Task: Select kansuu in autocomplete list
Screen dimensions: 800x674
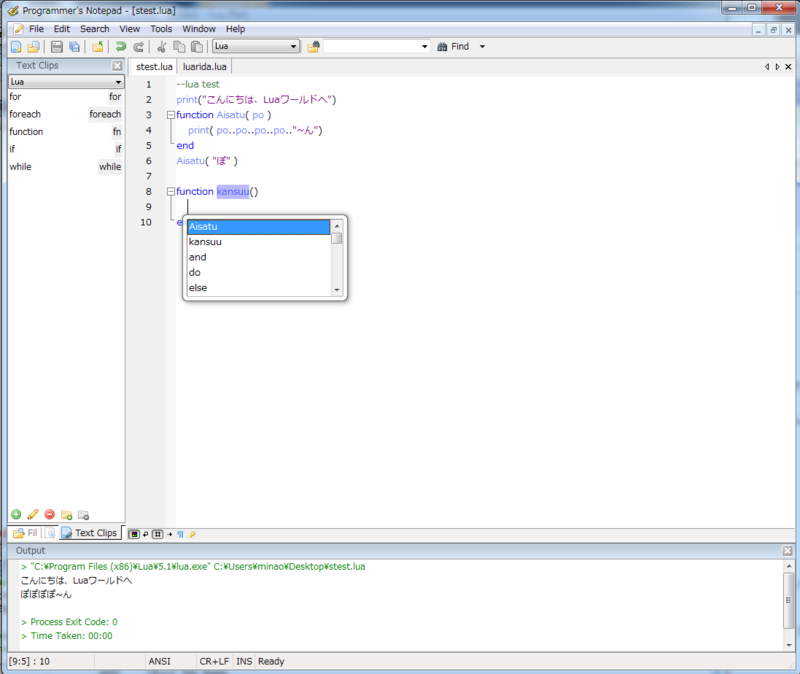Action: [x=258, y=242]
